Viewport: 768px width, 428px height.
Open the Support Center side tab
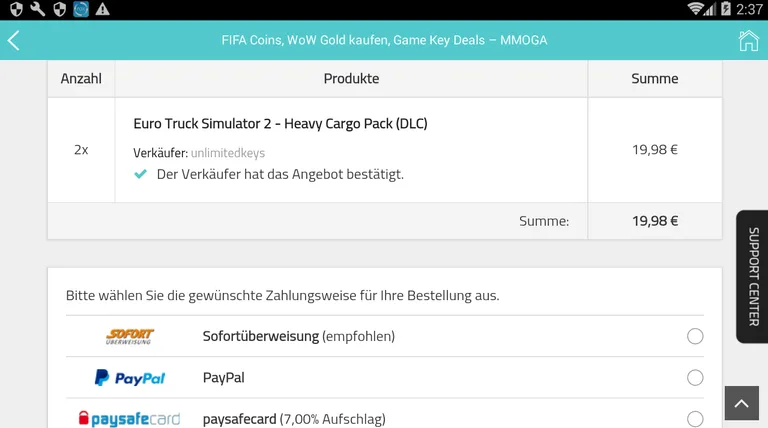pos(752,277)
